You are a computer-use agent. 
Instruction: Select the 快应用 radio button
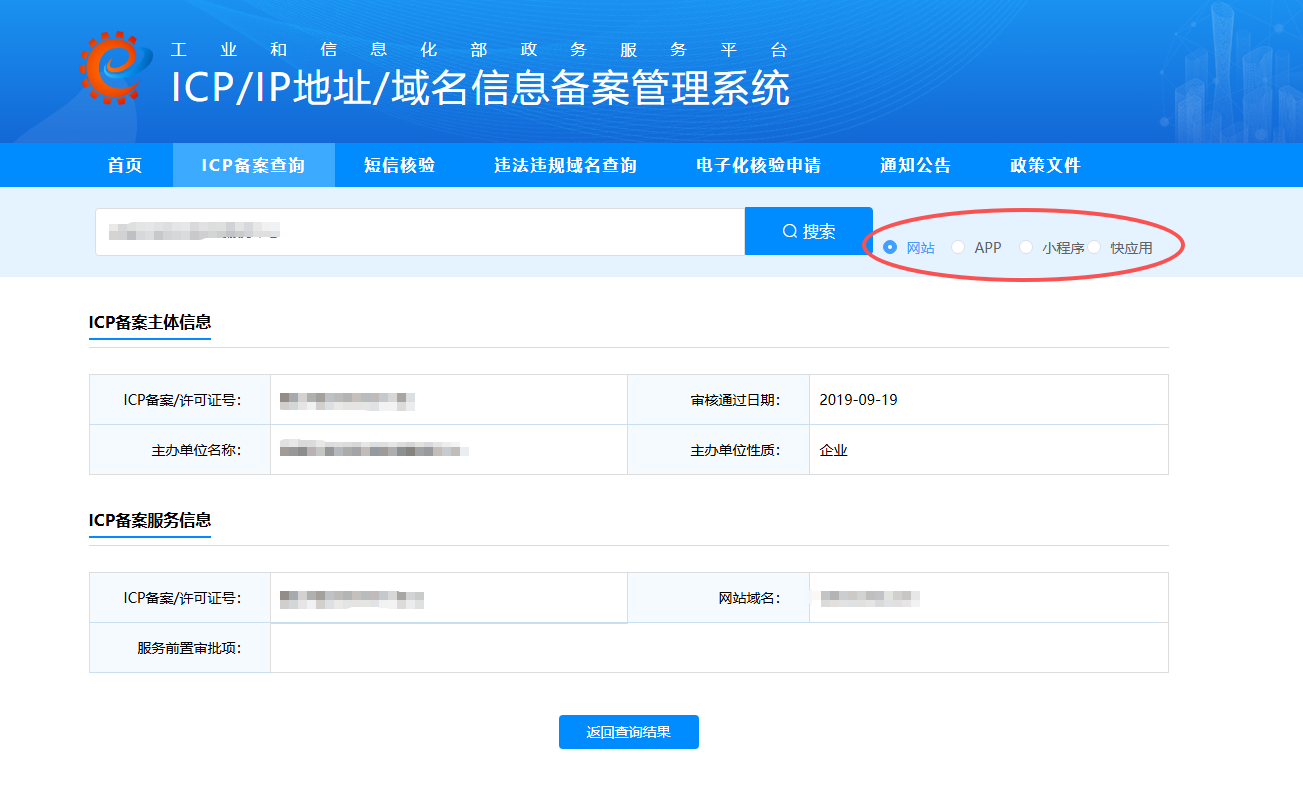click(x=1094, y=247)
